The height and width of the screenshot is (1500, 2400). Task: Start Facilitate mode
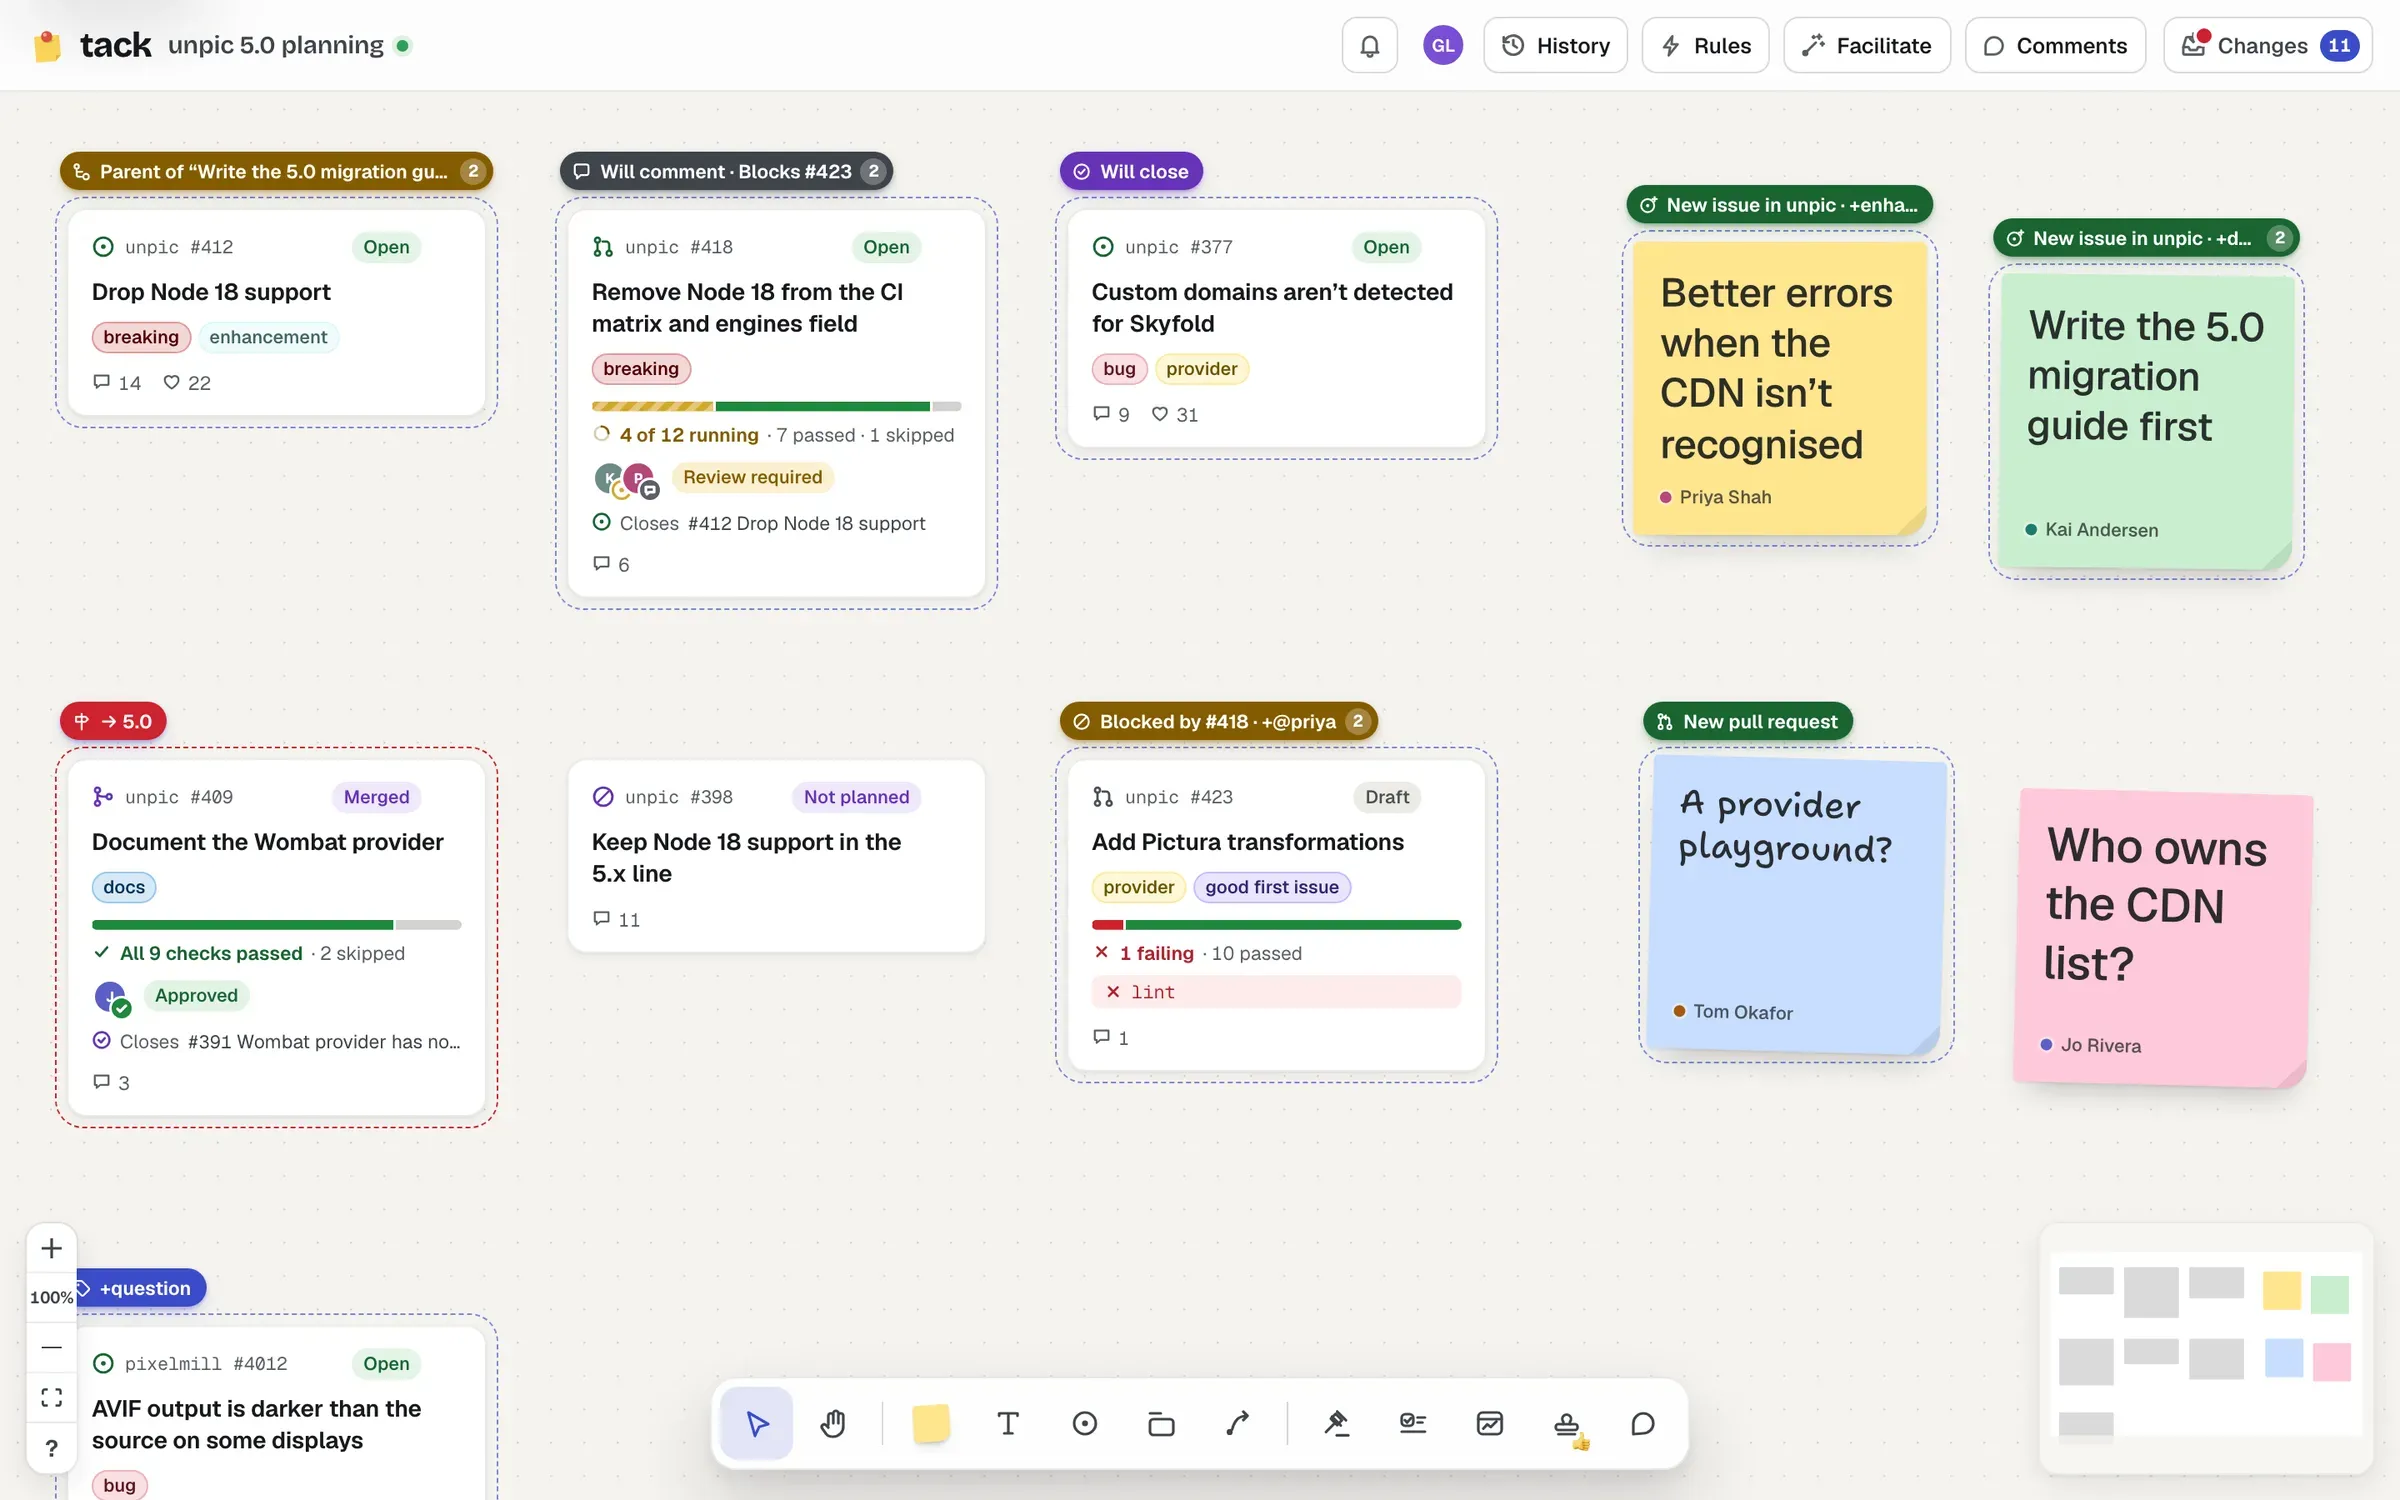[x=1867, y=45]
